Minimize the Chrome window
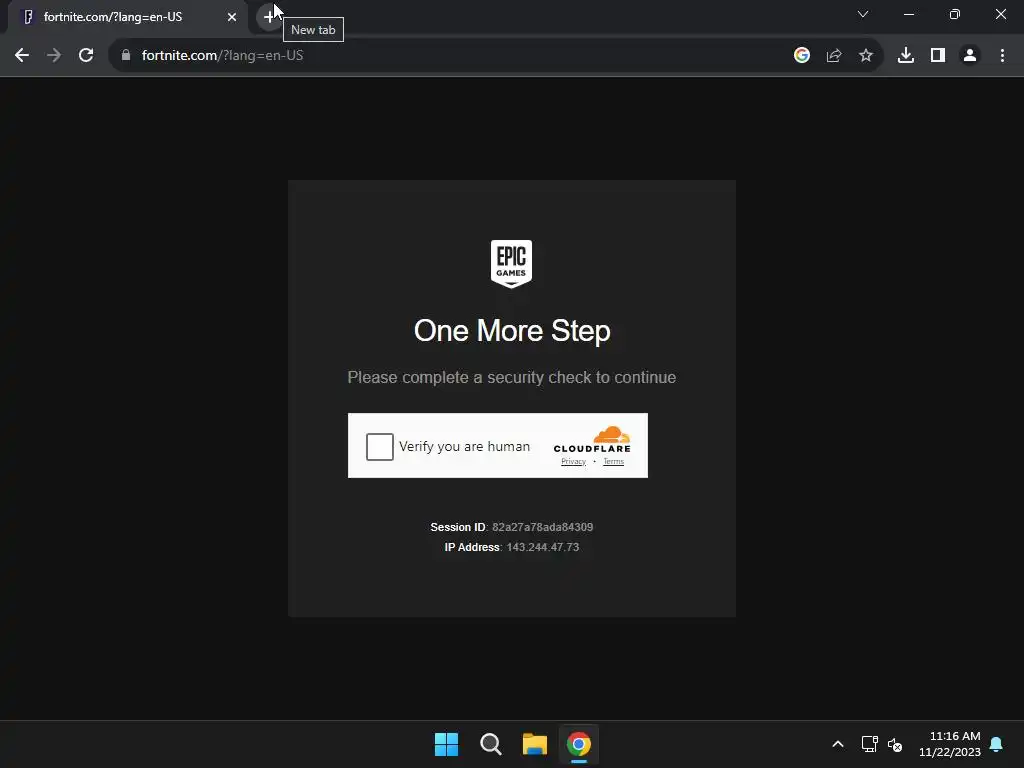This screenshot has width=1024, height=768. (x=908, y=14)
